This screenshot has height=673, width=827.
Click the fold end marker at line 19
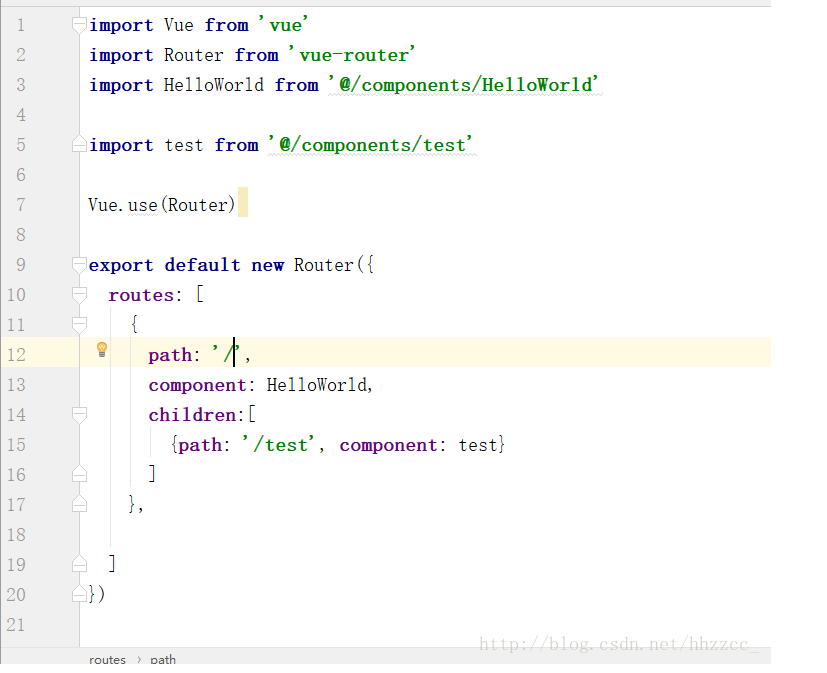79,564
